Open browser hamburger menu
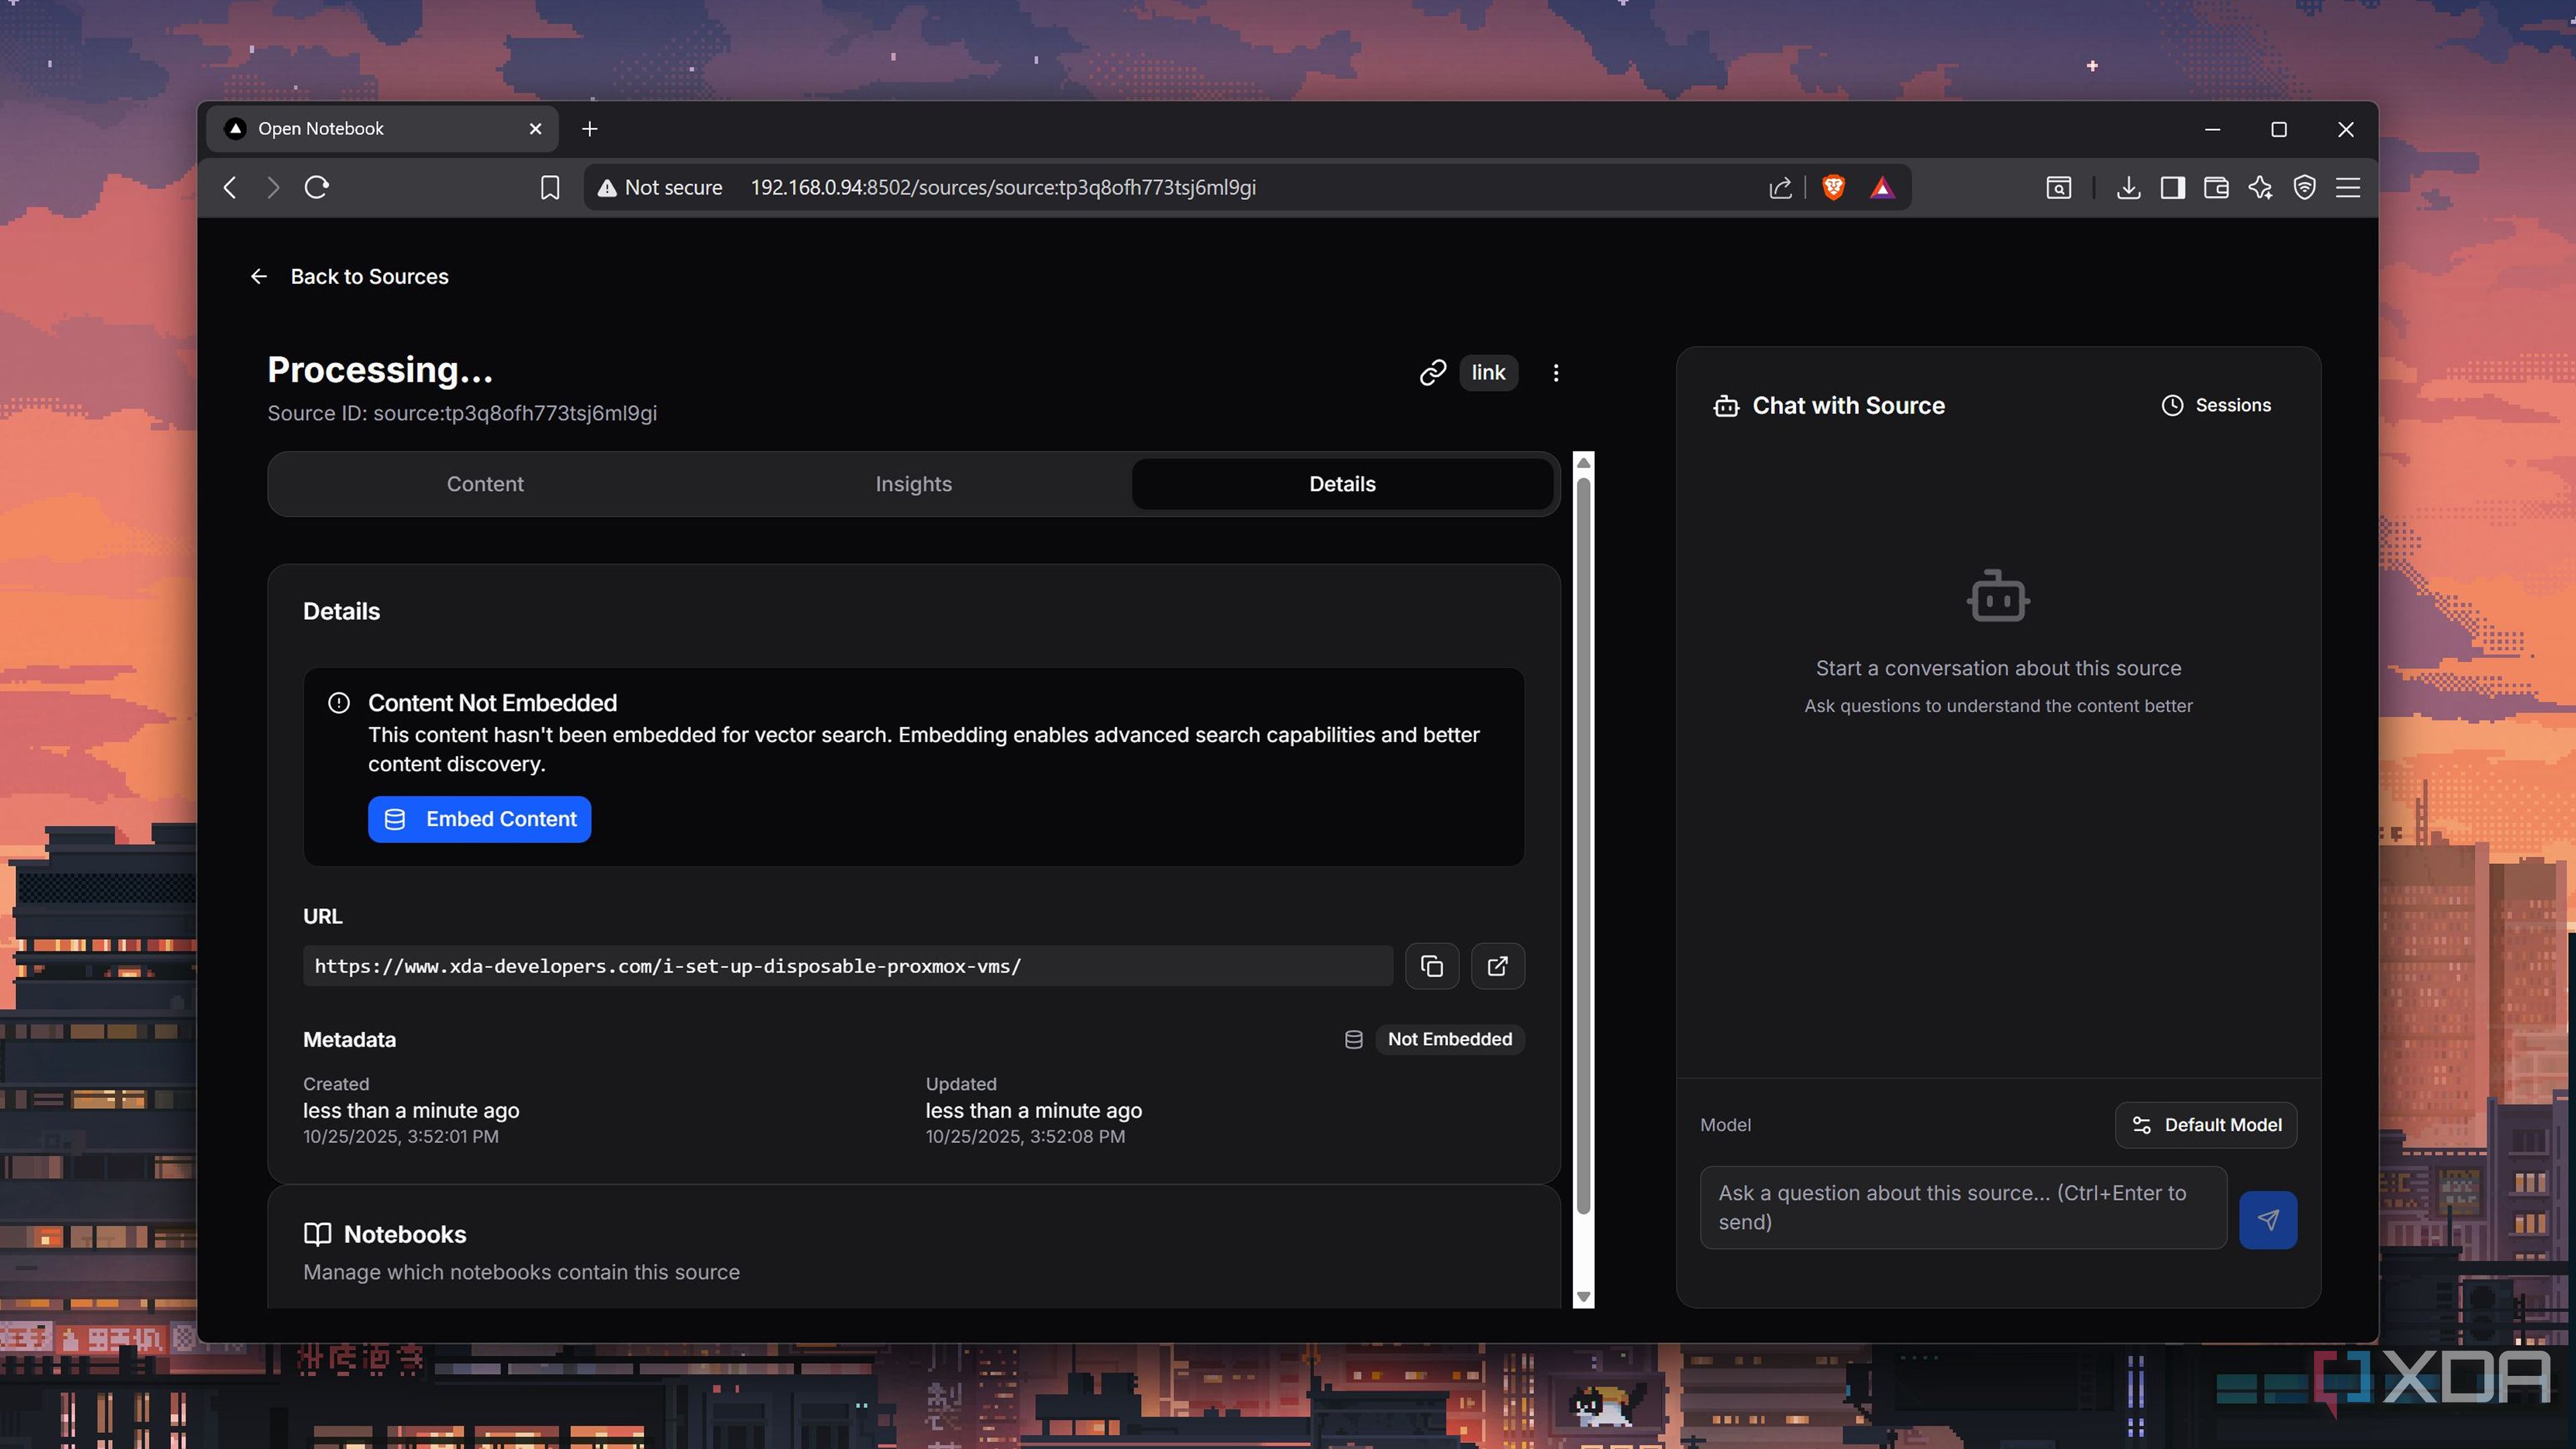This screenshot has width=2576, height=1449. [2348, 188]
